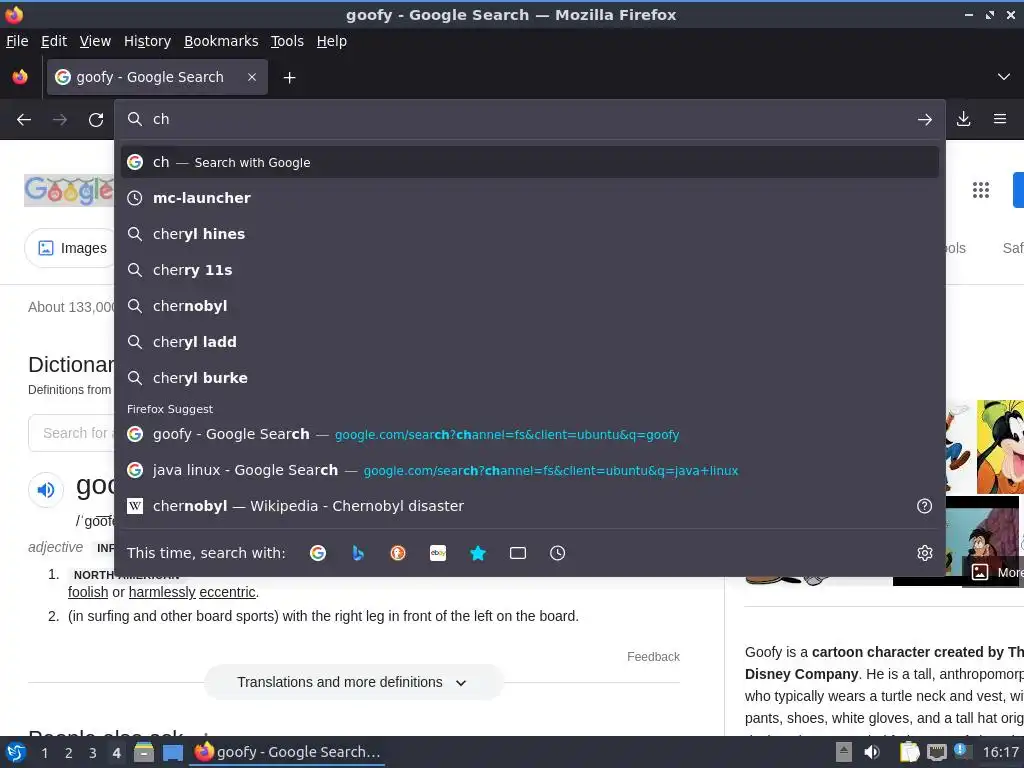1024x768 pixels.
Task: Open search settings gear icon
Action: click(x=925, y=553)
